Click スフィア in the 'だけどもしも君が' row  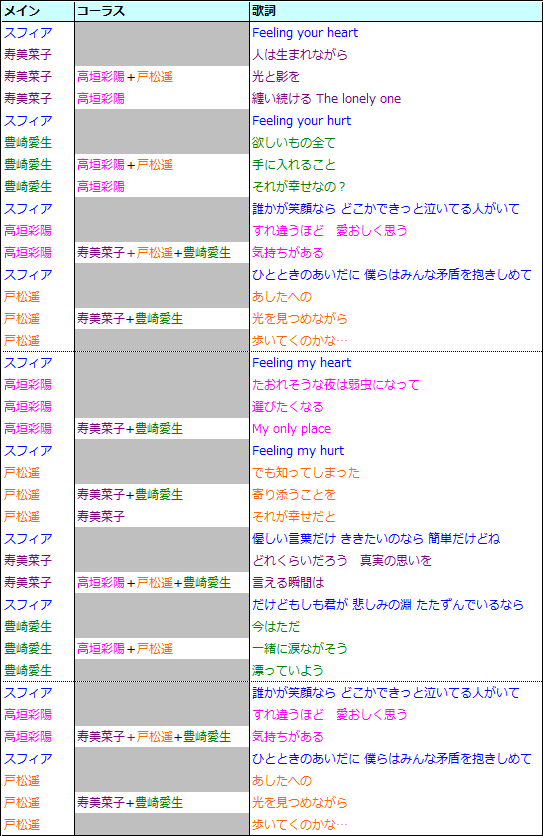pyautogui.click(x=28, y=605)
